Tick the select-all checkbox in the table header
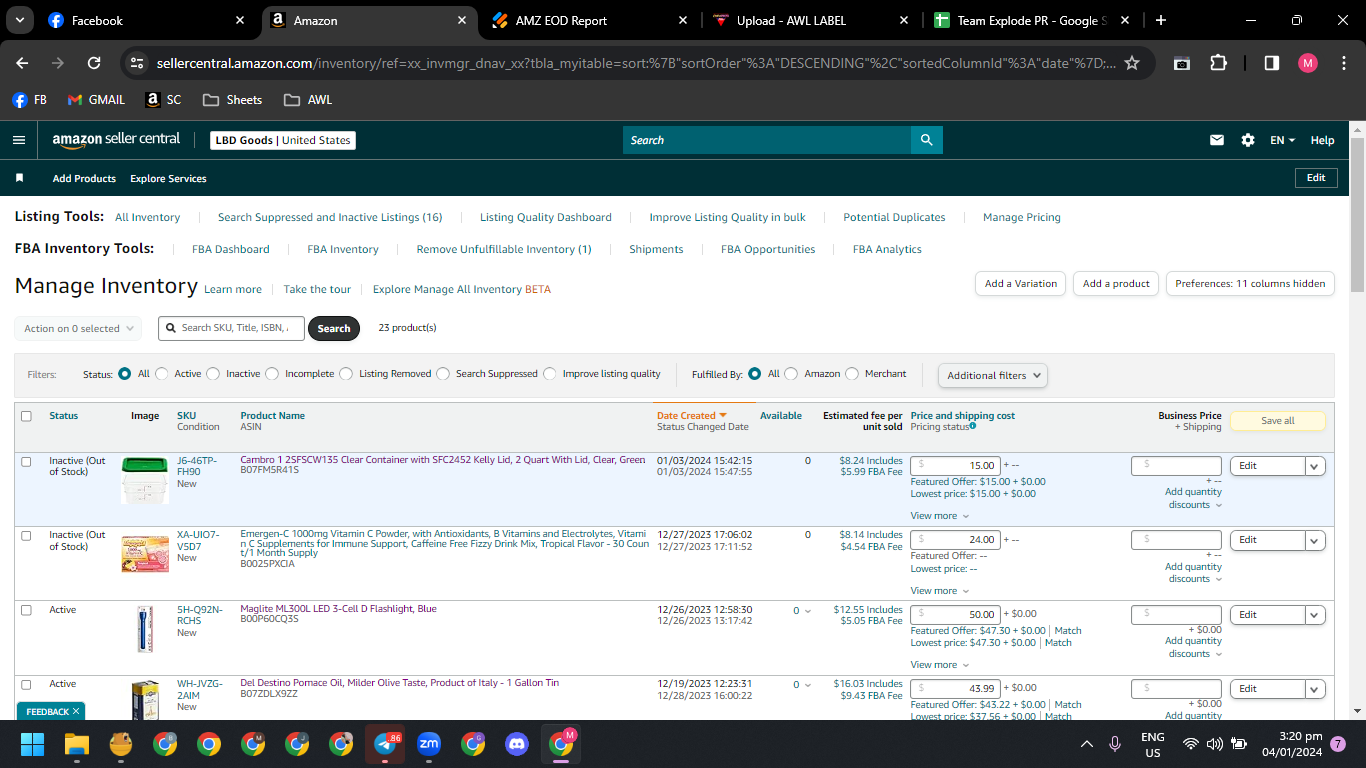 click(26, 416)
